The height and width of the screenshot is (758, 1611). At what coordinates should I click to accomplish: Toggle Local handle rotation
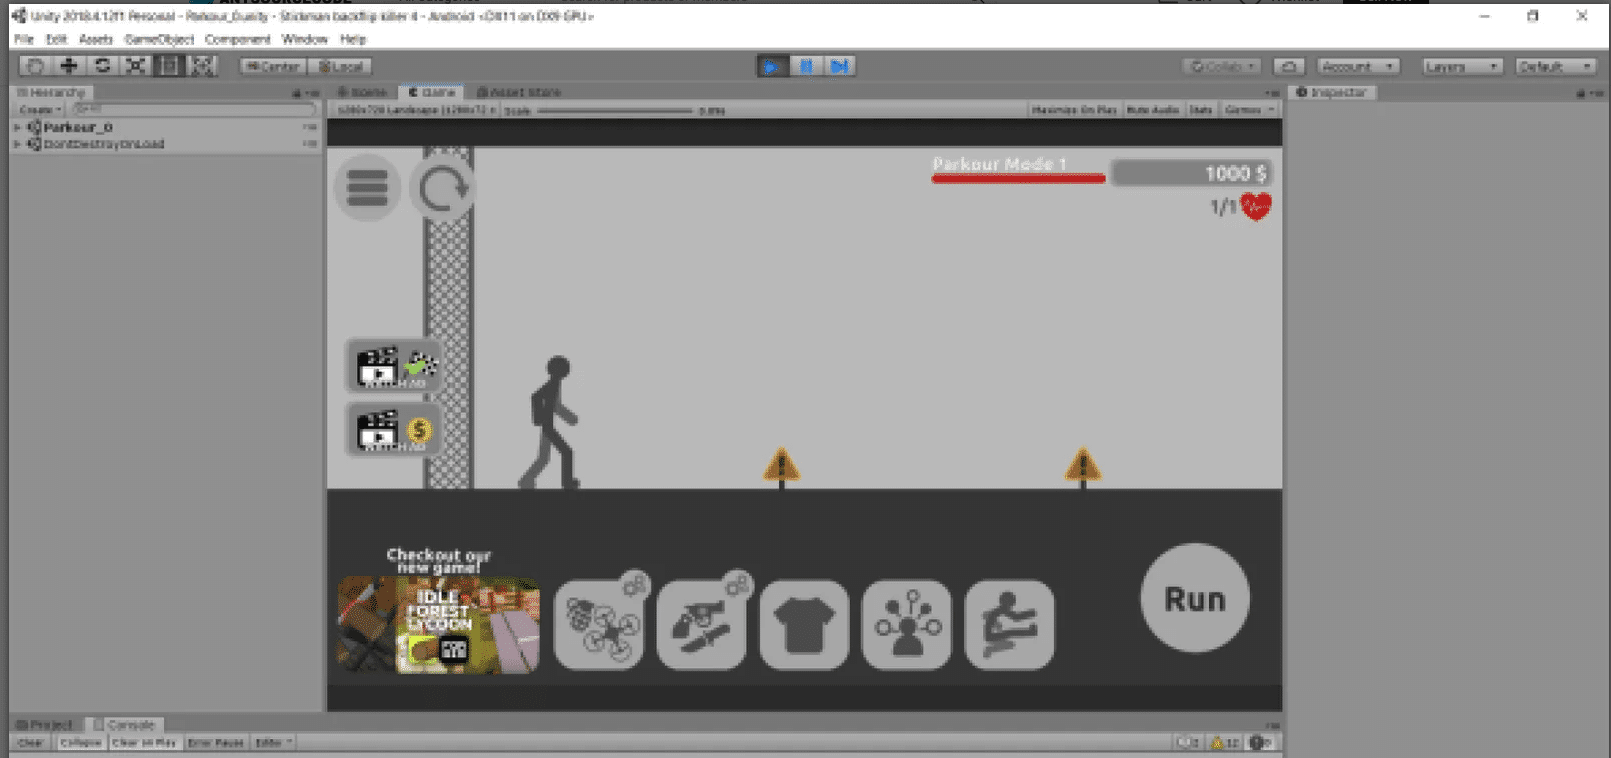click(x=340, y=66)
